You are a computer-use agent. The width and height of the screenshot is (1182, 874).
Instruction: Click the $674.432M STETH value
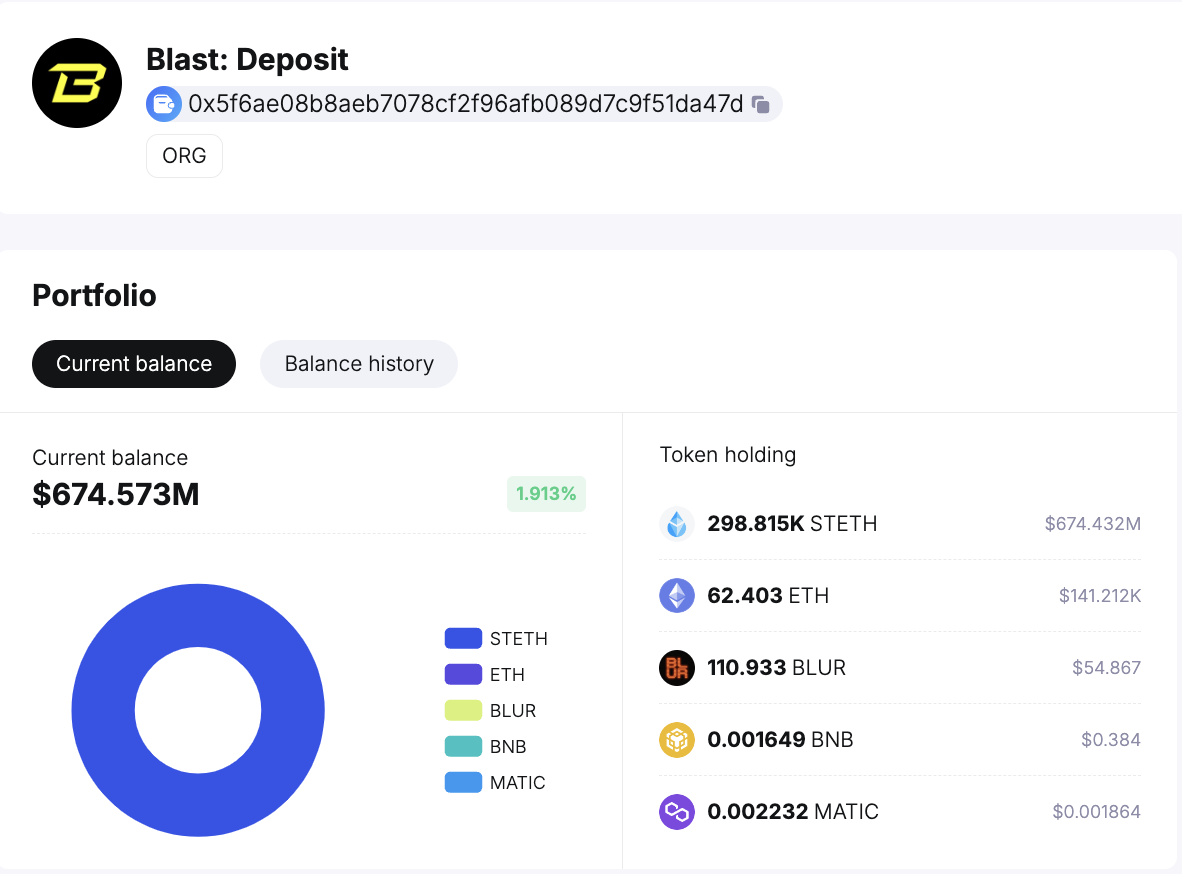[x=1092, y=523]
